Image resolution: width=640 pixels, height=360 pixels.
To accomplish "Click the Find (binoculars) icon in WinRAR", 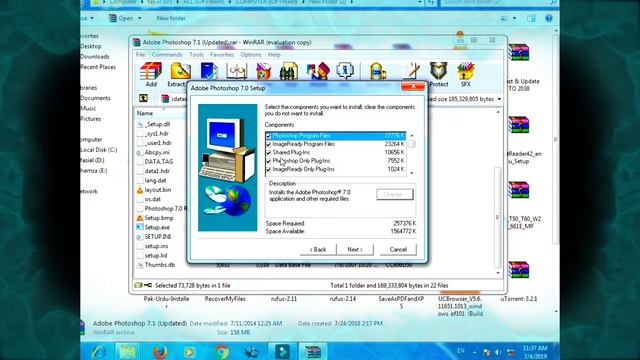I will (x=289, y=71).
